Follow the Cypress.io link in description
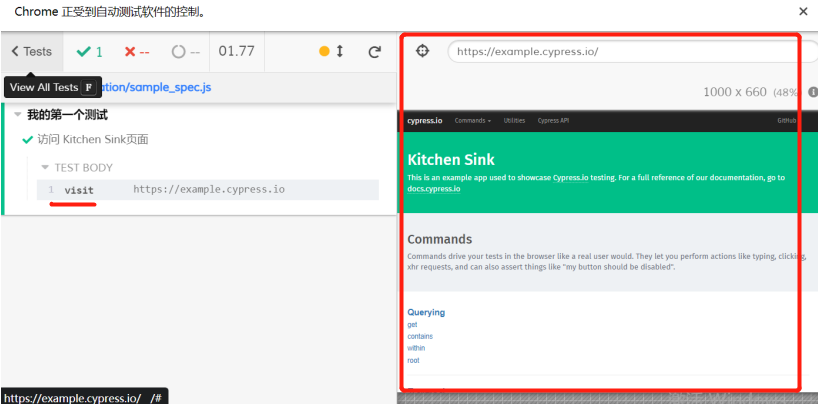Screen dimensions: 818x404 tap(570, 177)
